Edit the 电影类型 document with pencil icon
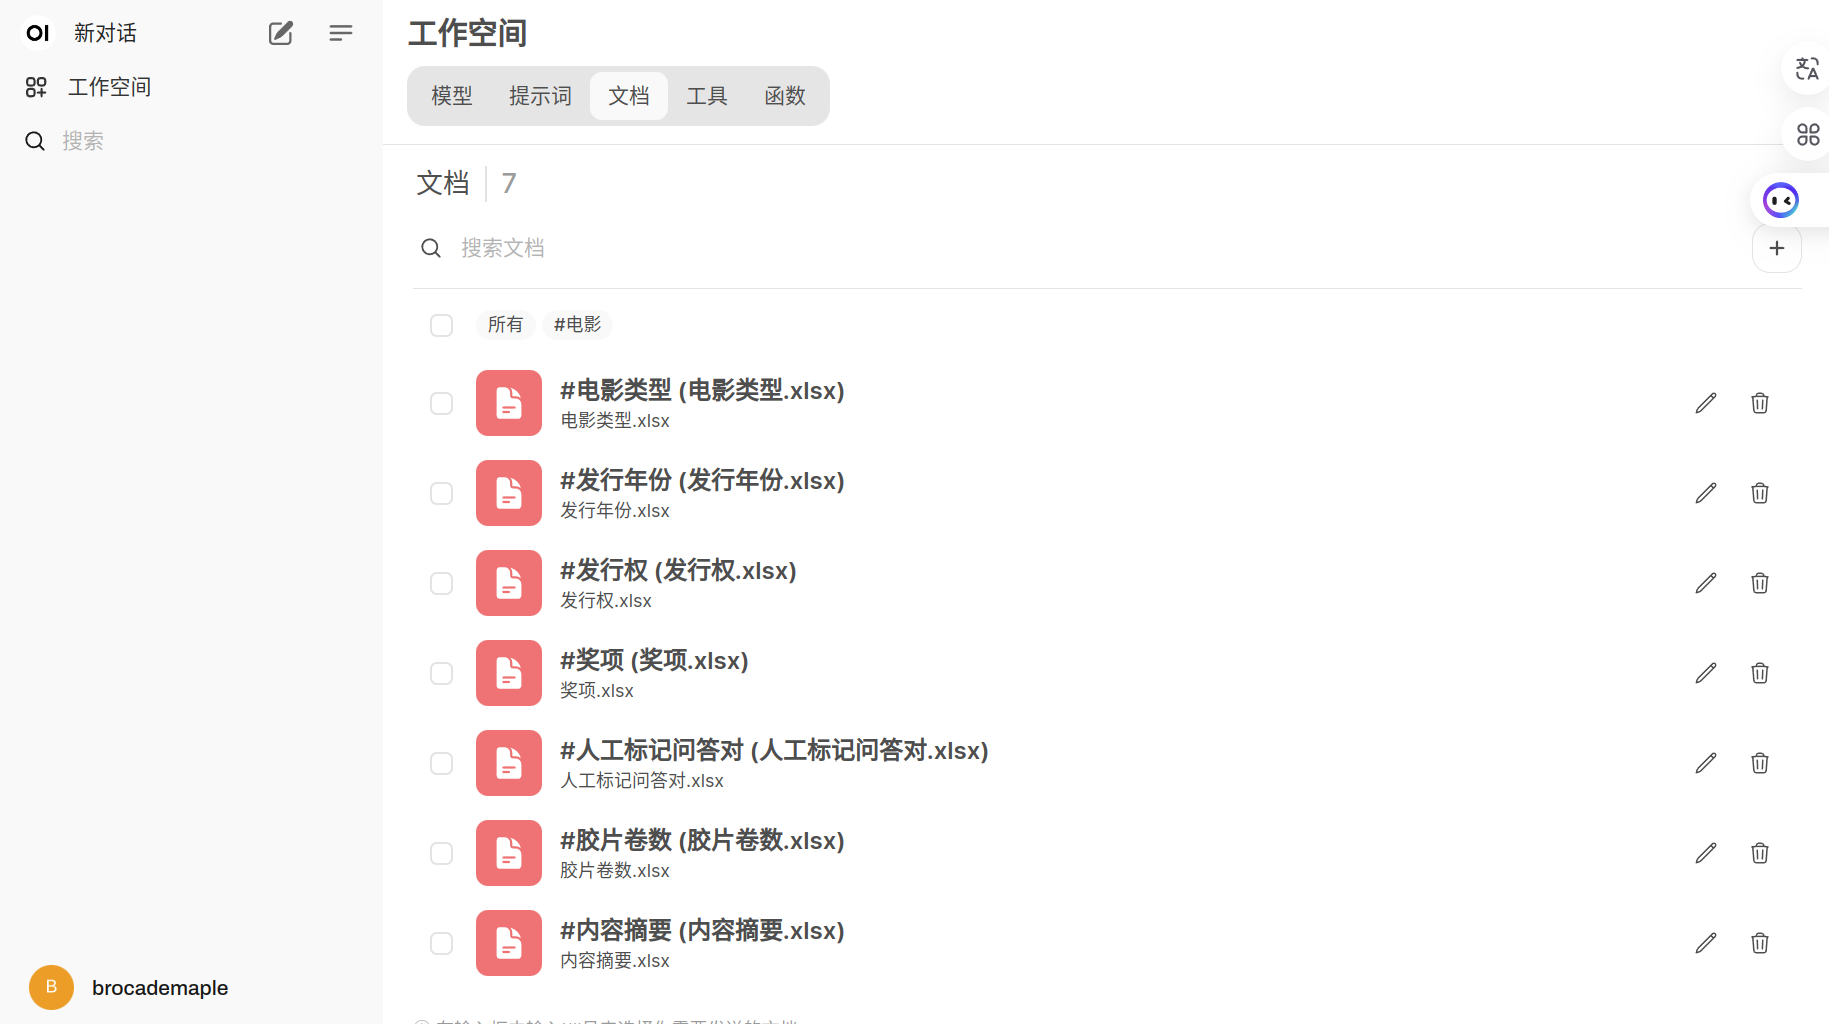The height and width of the screenshot is (1024, 1829). pos(1706,403)
